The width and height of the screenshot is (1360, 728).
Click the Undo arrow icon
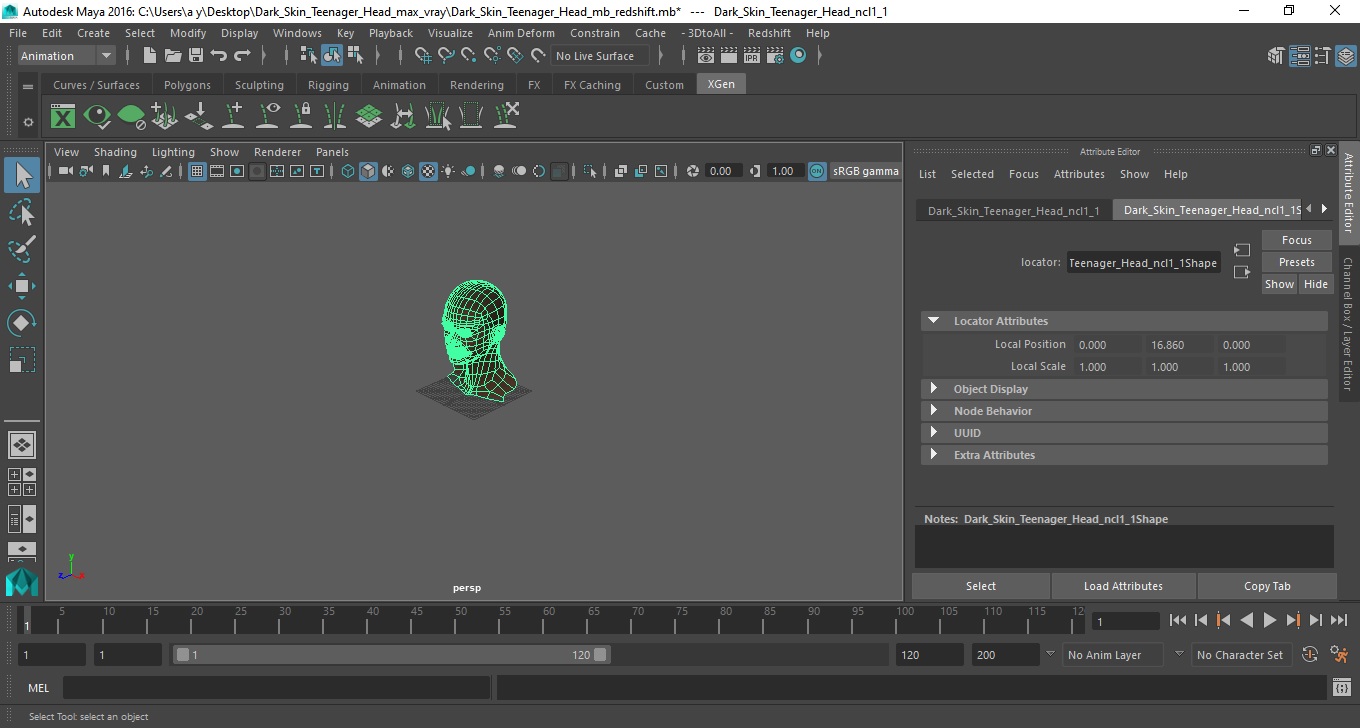[x=219, y=56]
